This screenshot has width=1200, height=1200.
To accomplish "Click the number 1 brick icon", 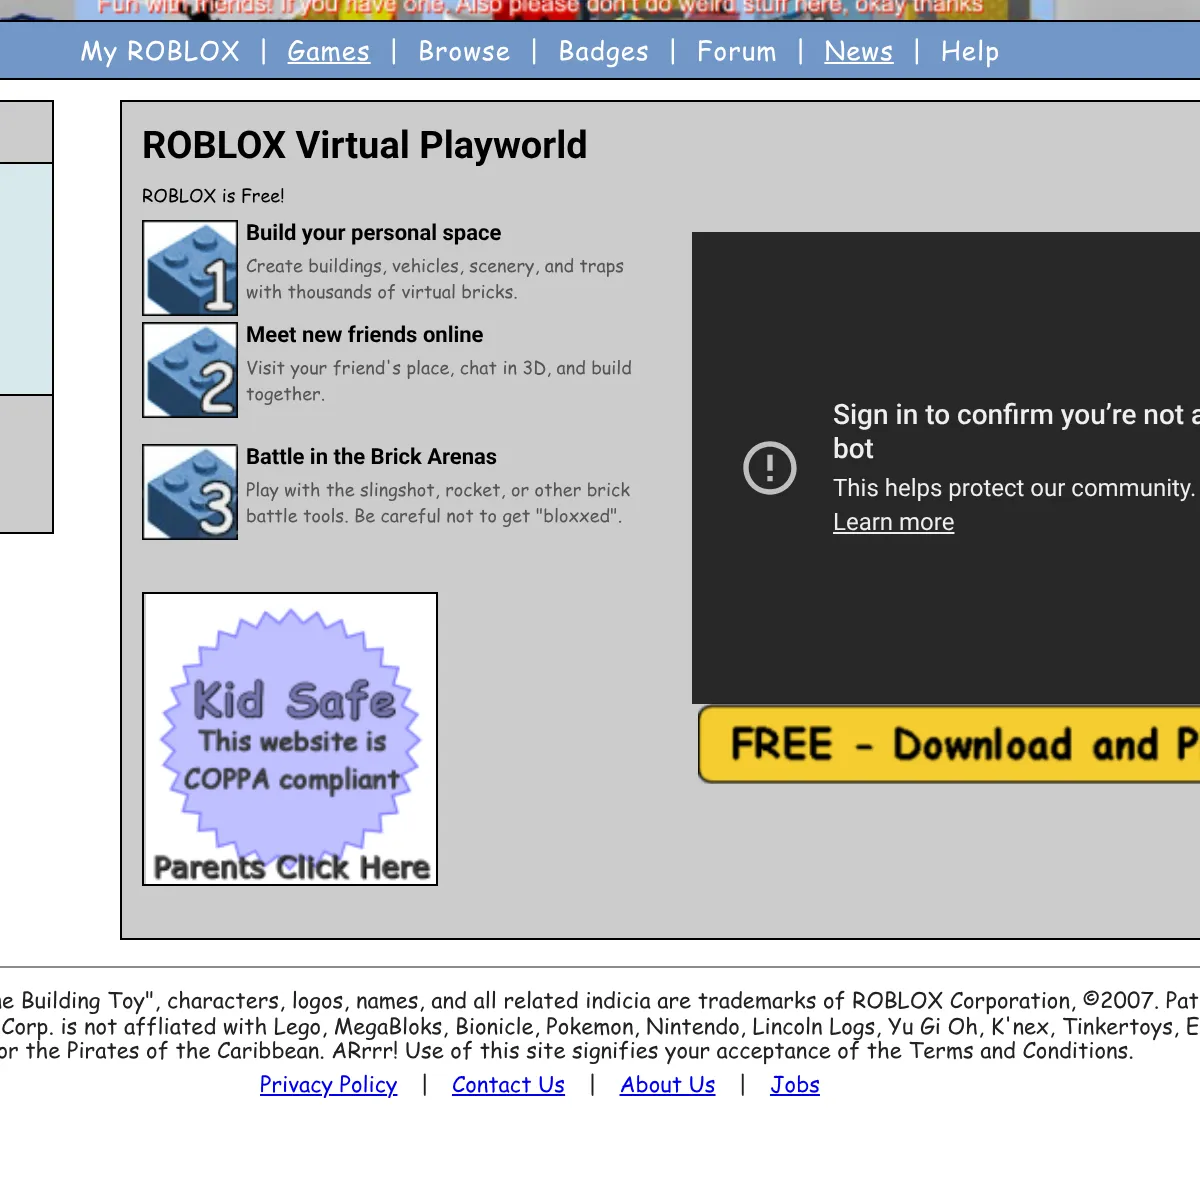I will (190, 268).
